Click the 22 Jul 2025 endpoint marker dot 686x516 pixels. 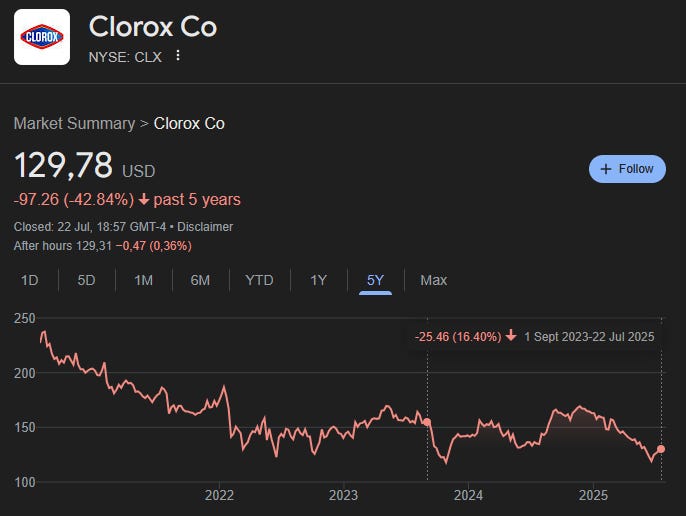click(661, 449)
